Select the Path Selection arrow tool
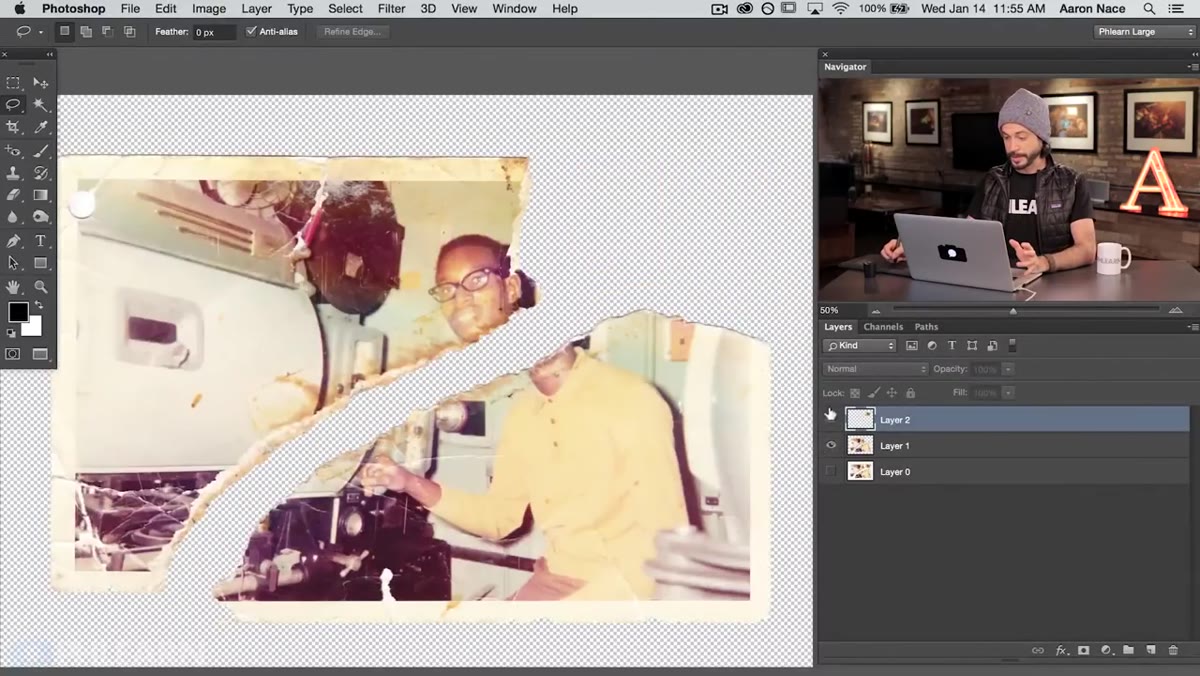Viewport: 1200px width, 676px height. [x=13, y=263]
